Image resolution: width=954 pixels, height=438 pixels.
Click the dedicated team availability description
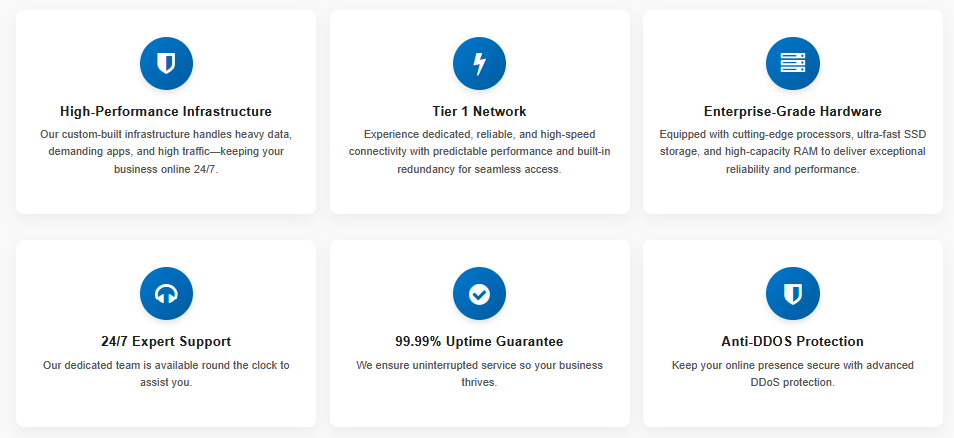tap(166, 373)
